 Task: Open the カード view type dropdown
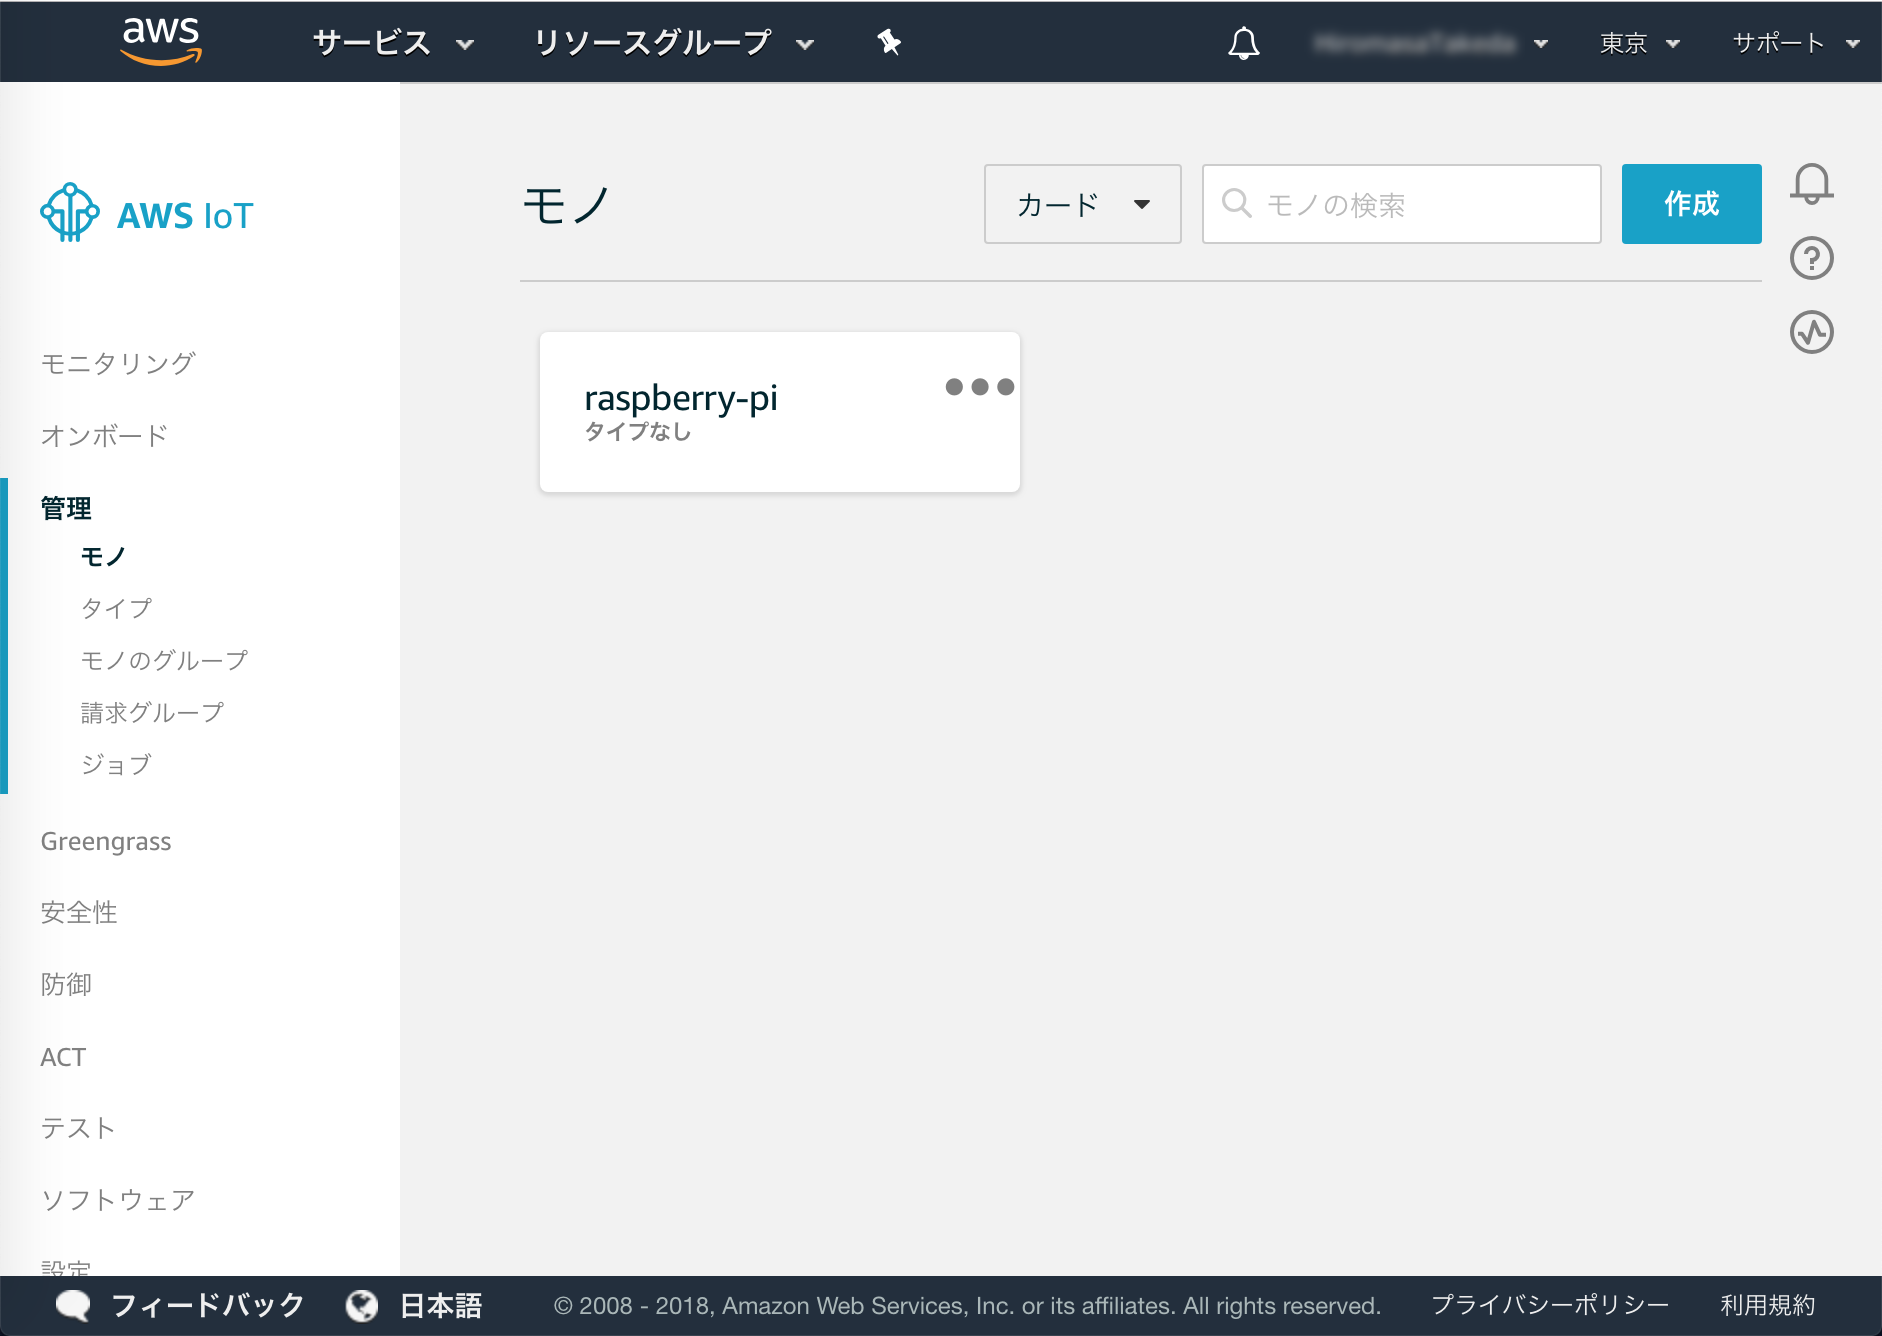pyautogui.click(x=1082, y=204)
